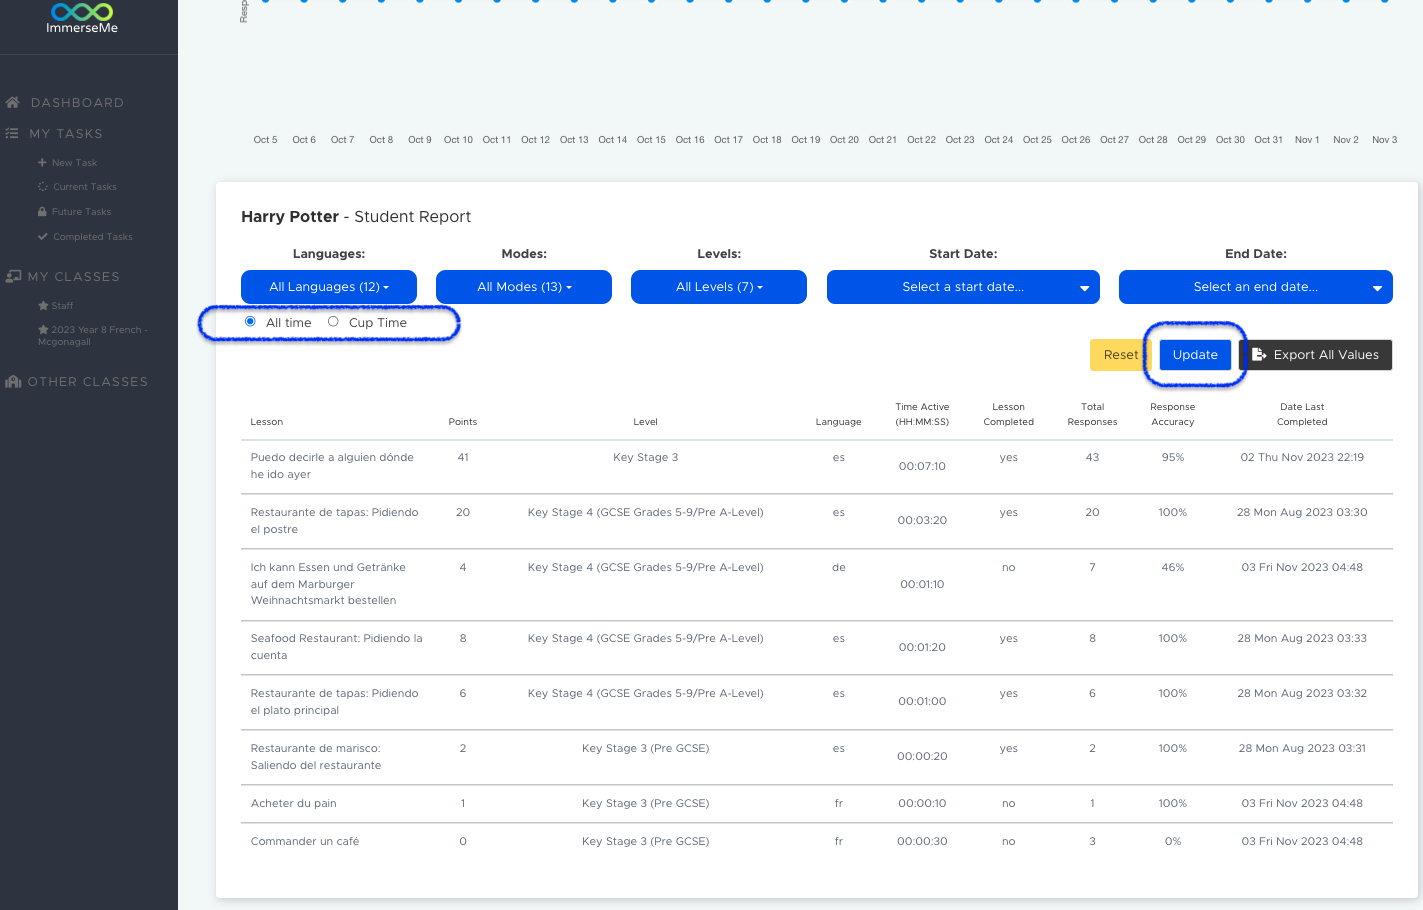Open Other Classes sidebar section
The height and width of the screenshot is (910, 1423).
point(88,382)
